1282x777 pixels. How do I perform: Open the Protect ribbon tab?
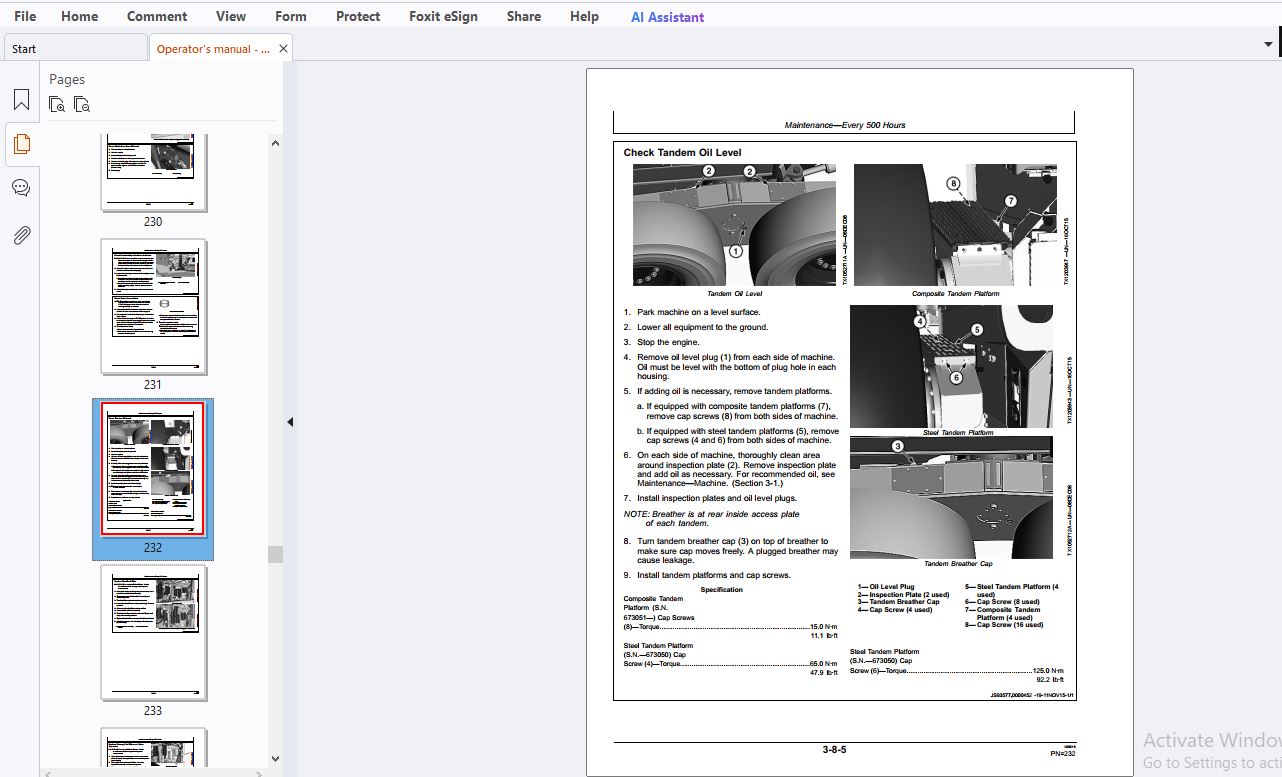pyautogui.click(x=358, y=16)
